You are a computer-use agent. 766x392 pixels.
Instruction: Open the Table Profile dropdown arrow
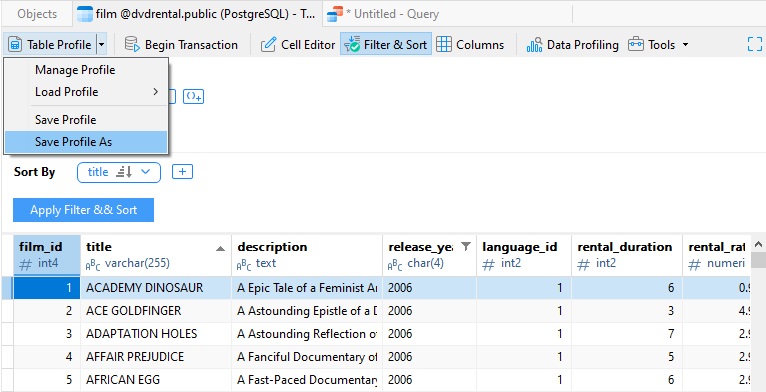101,45
